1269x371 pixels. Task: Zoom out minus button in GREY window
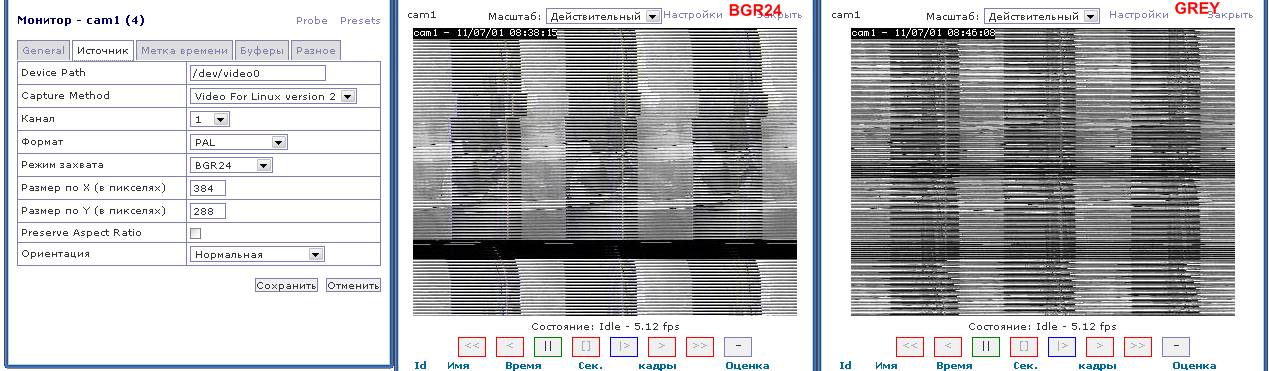point(1176,347)
